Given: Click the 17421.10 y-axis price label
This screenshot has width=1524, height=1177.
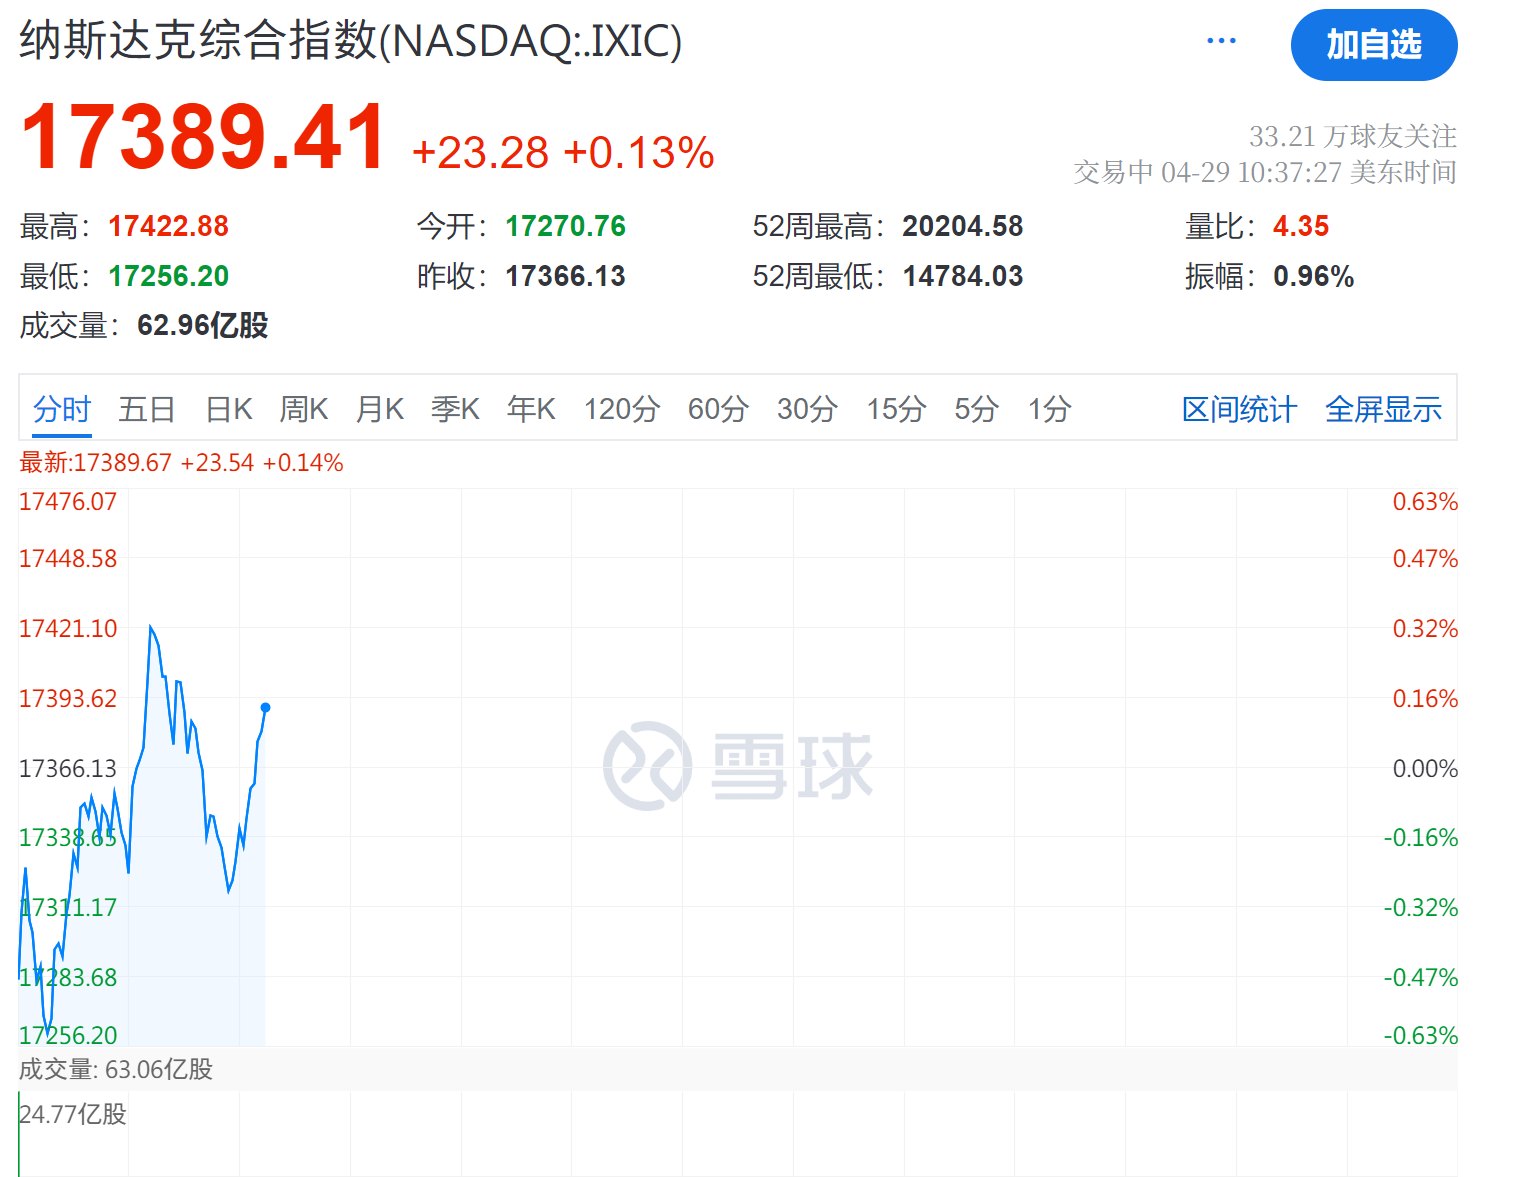Looking at the screenshot, I should point(68,629).
